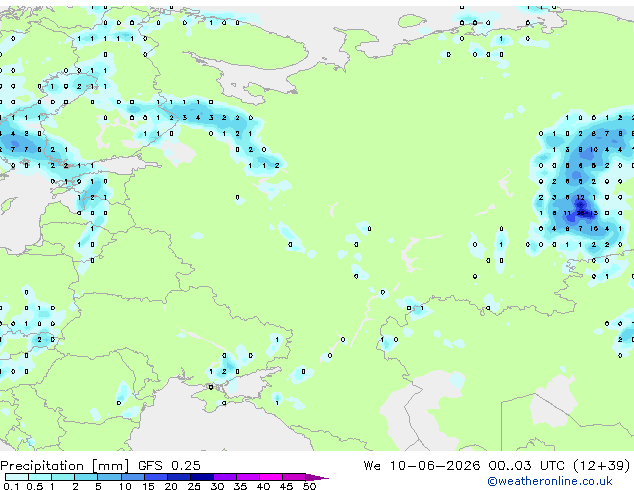Click the 'We 10-06-2026' date text
Screen dimensions: 634x490
pyautogui.click(x=422, y=466)
